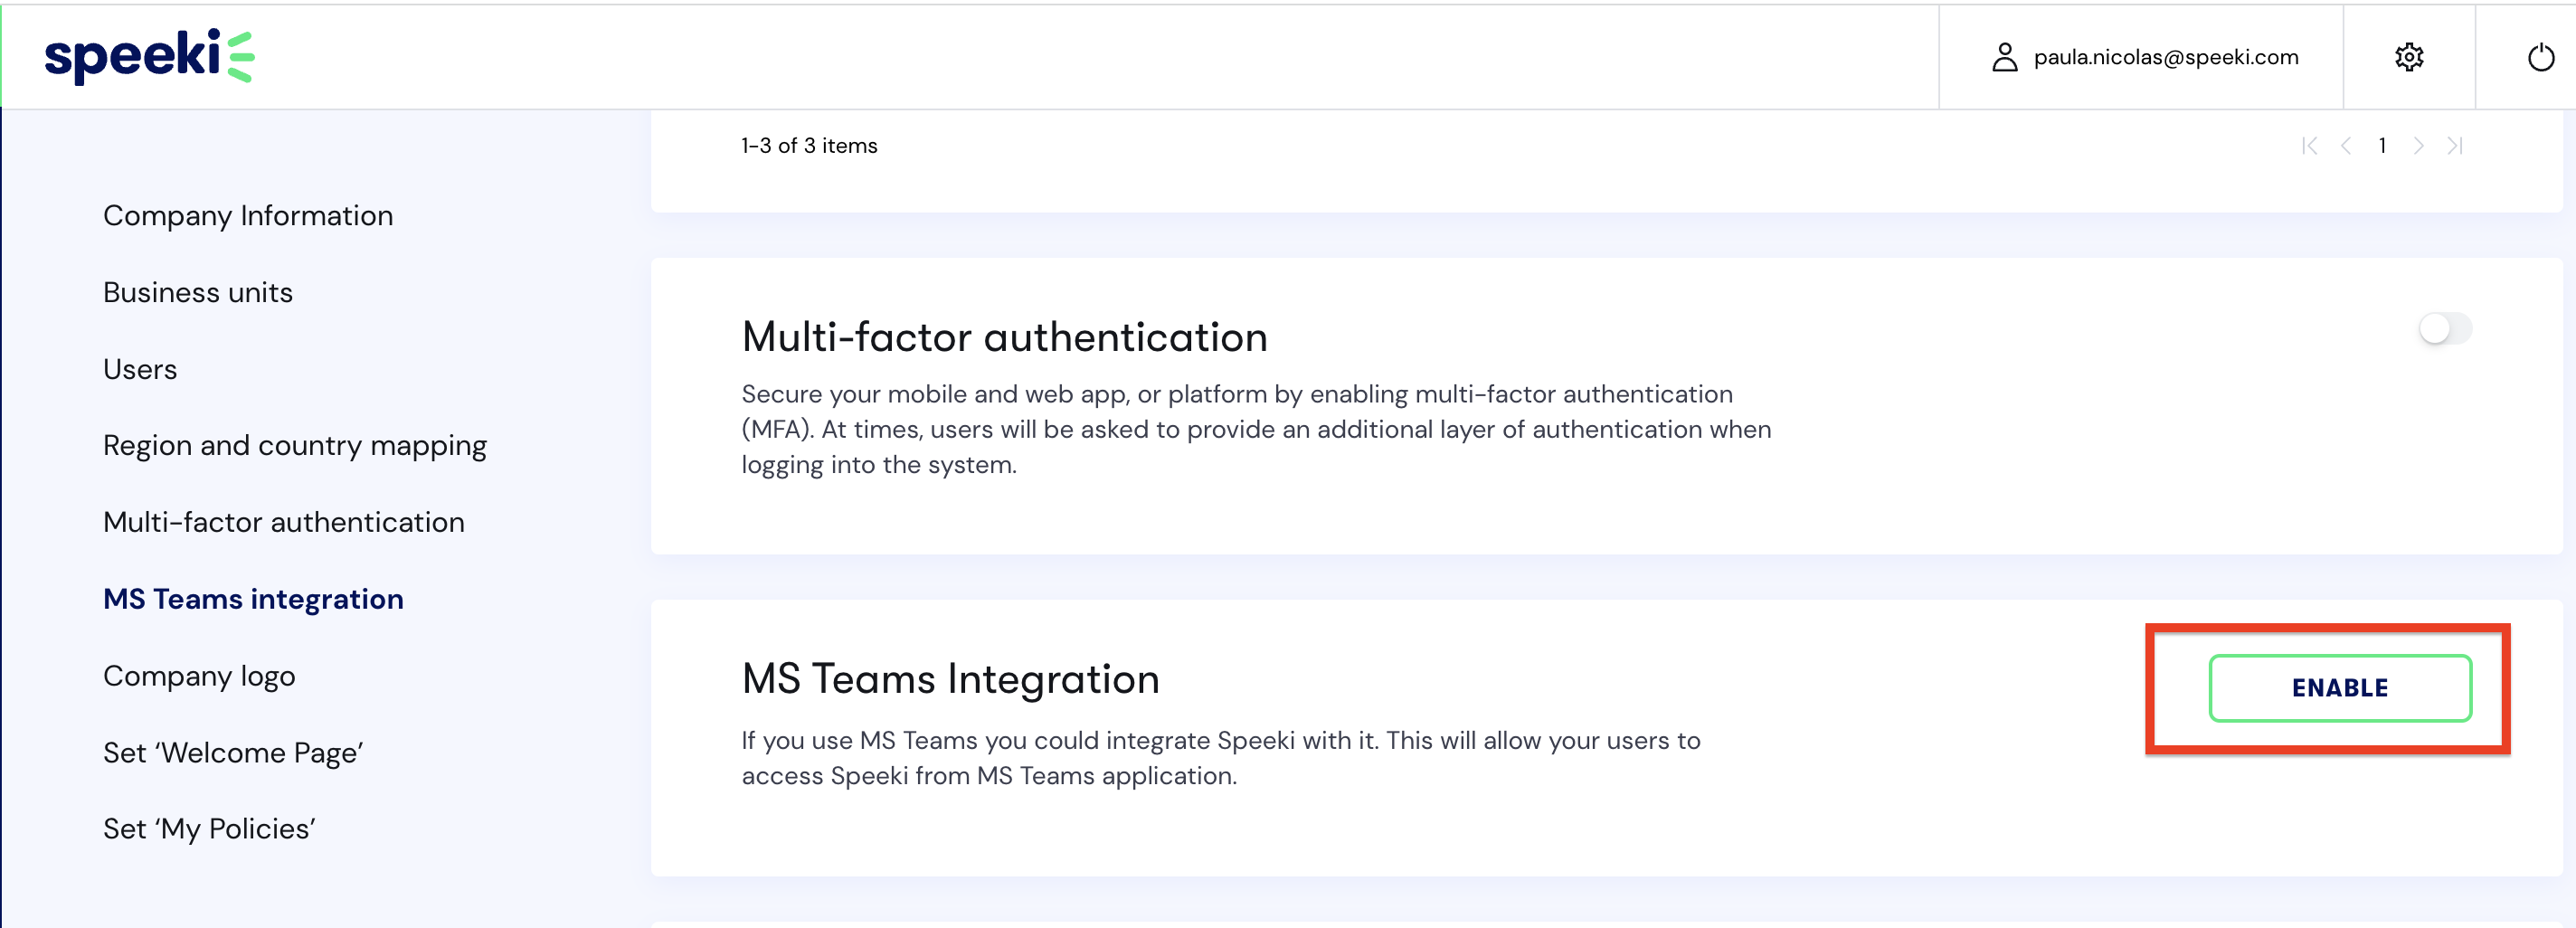Click paula.nicolas@speeki.com account email

tap(2166, 57)
